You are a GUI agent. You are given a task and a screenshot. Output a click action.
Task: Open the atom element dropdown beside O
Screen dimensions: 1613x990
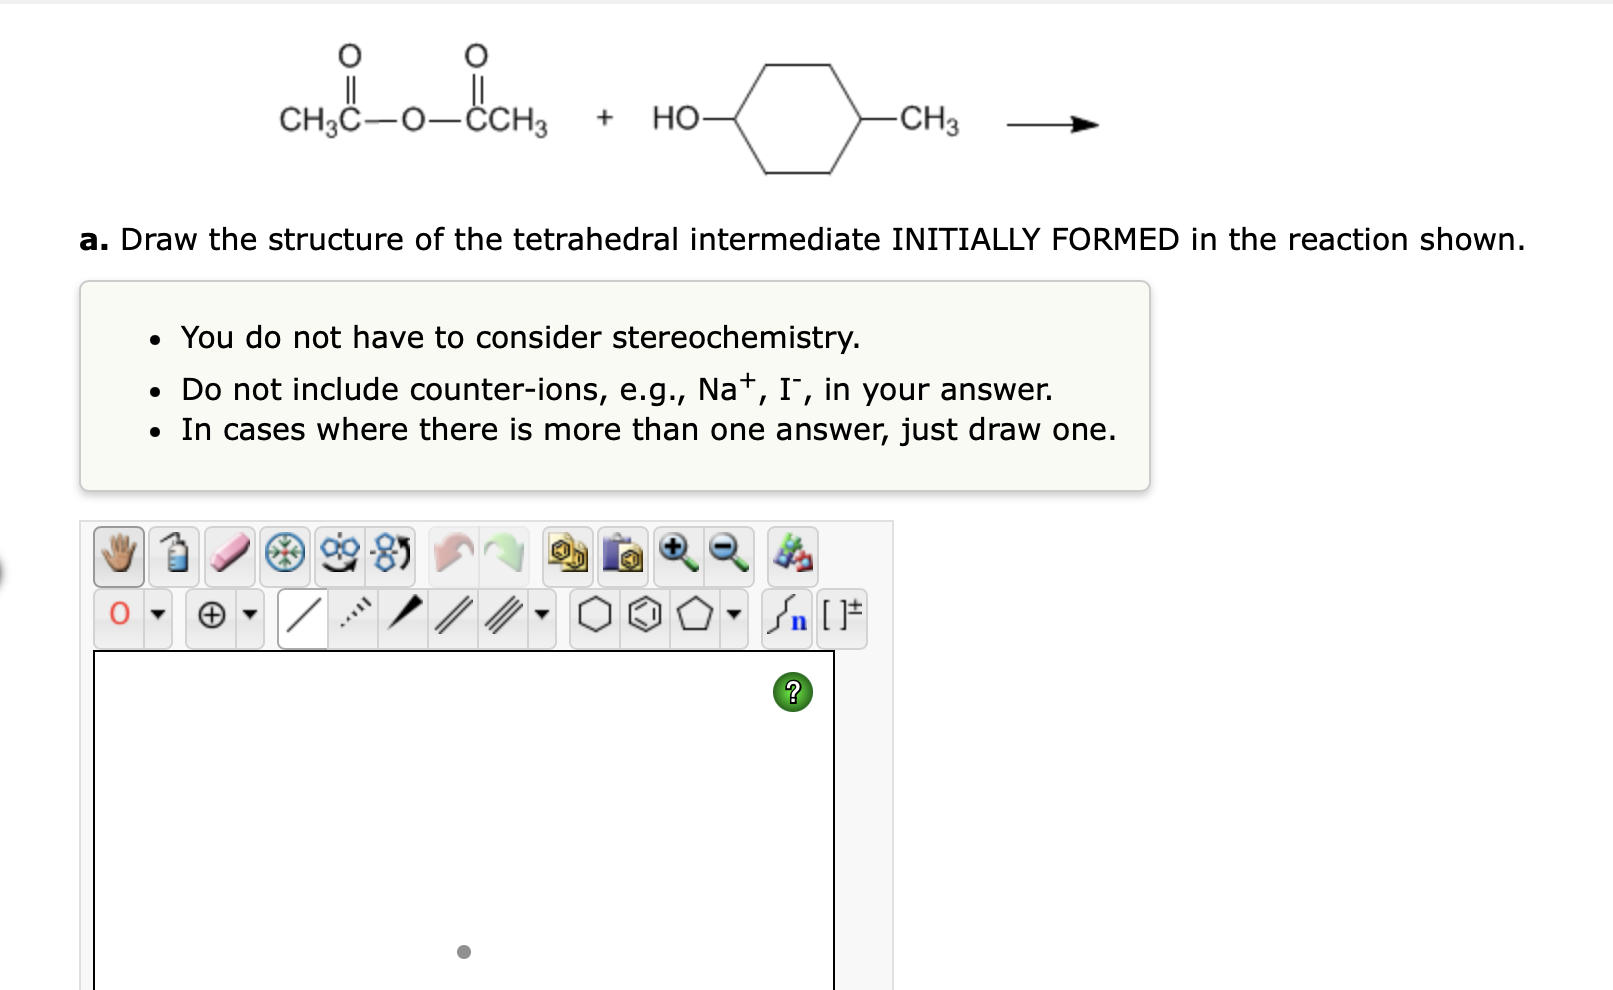(158, 616)
